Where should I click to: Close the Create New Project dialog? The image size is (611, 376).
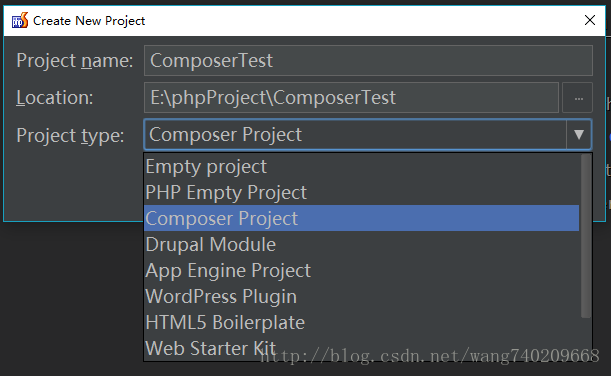tap(590, 20)
